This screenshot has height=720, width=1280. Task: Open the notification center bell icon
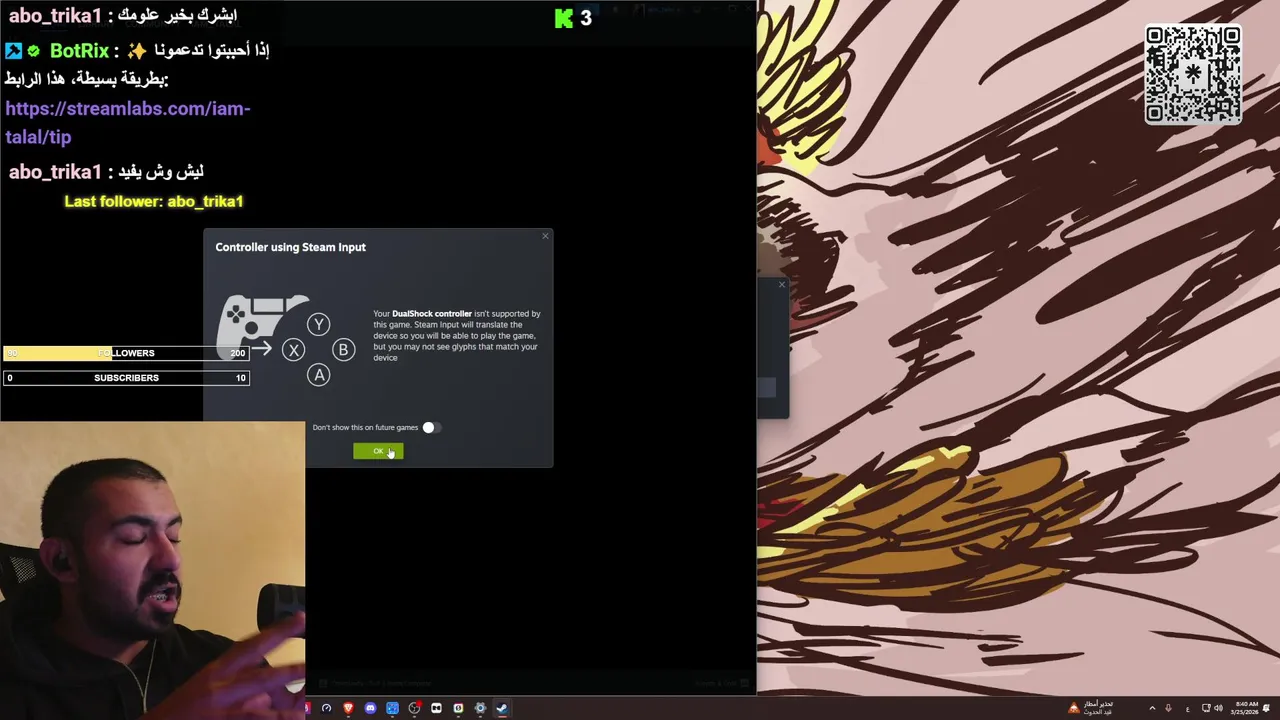click(1267, 708)
